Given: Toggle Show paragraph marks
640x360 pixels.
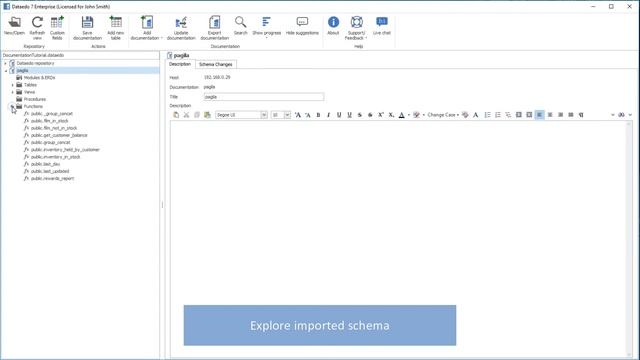Looking at the screenshot, I should 581,115.
